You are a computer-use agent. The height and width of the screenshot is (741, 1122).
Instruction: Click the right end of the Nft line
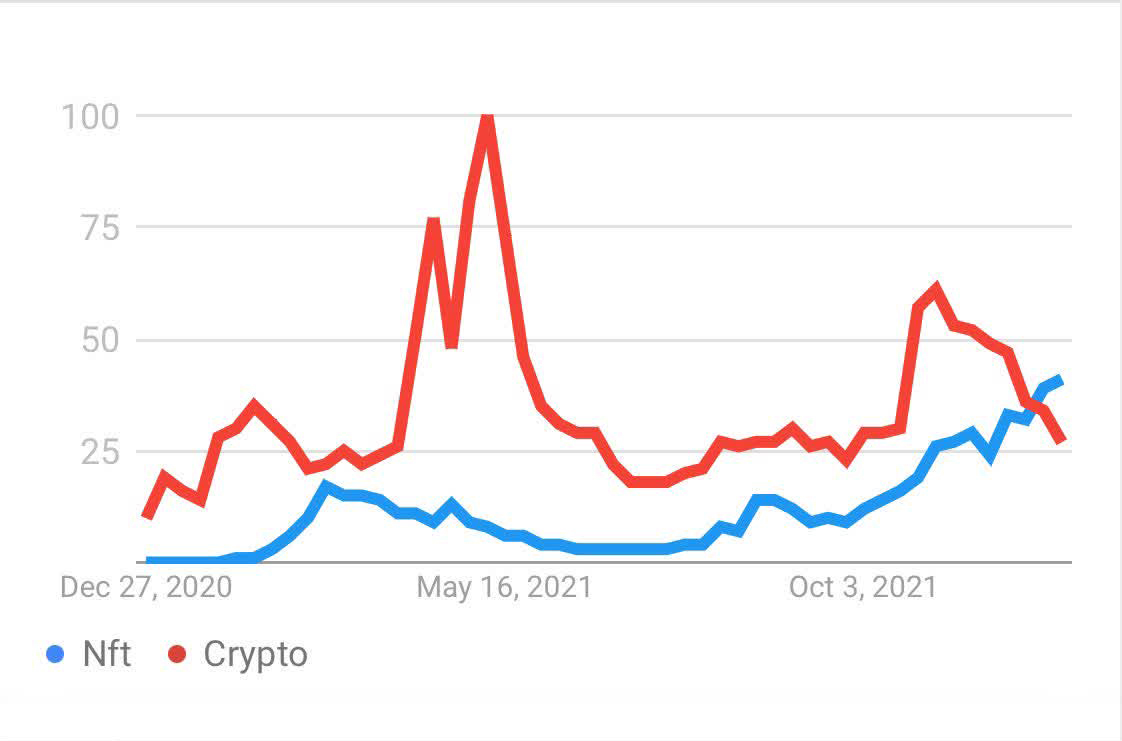[1060, 380]
